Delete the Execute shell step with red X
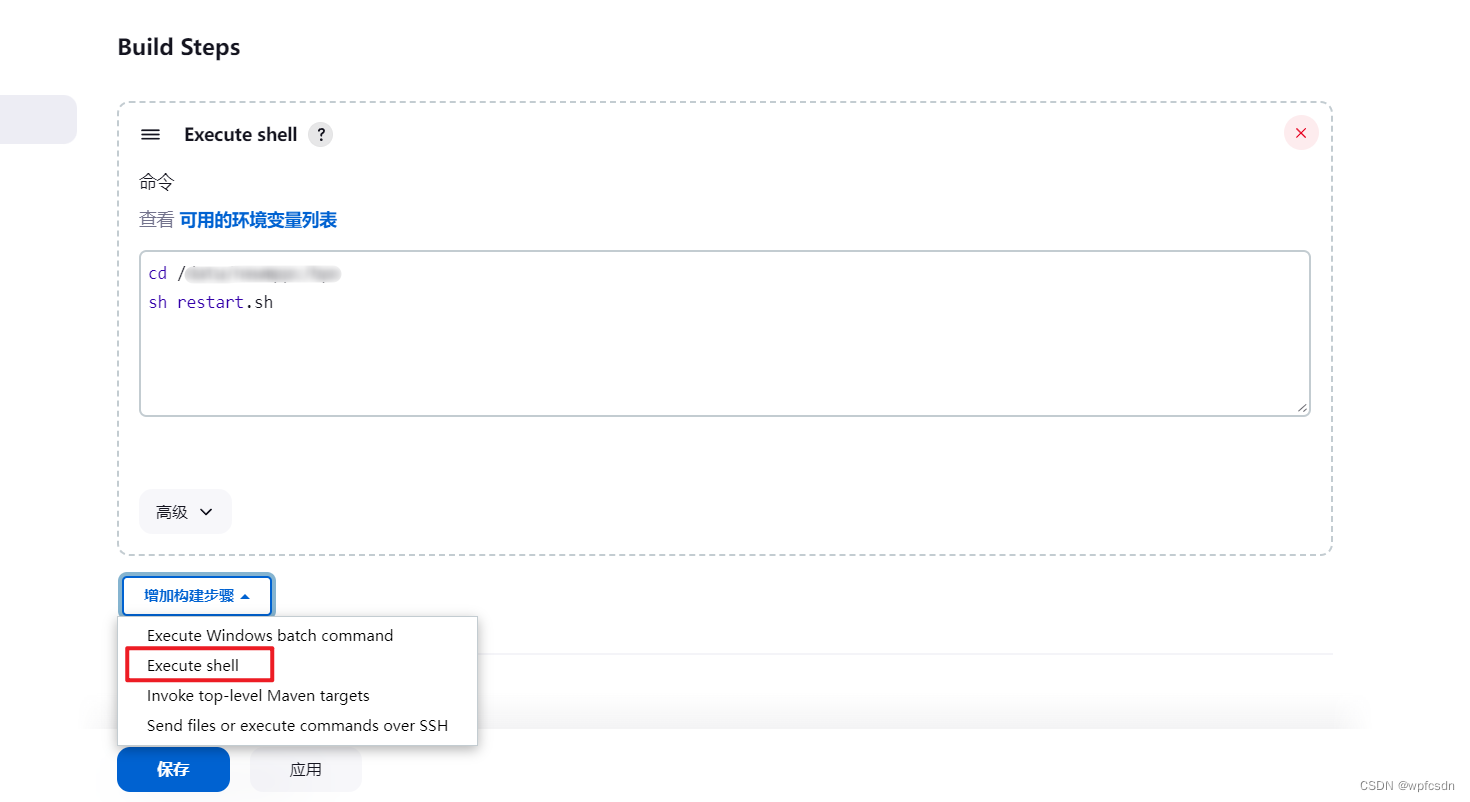 point(1300,132)
